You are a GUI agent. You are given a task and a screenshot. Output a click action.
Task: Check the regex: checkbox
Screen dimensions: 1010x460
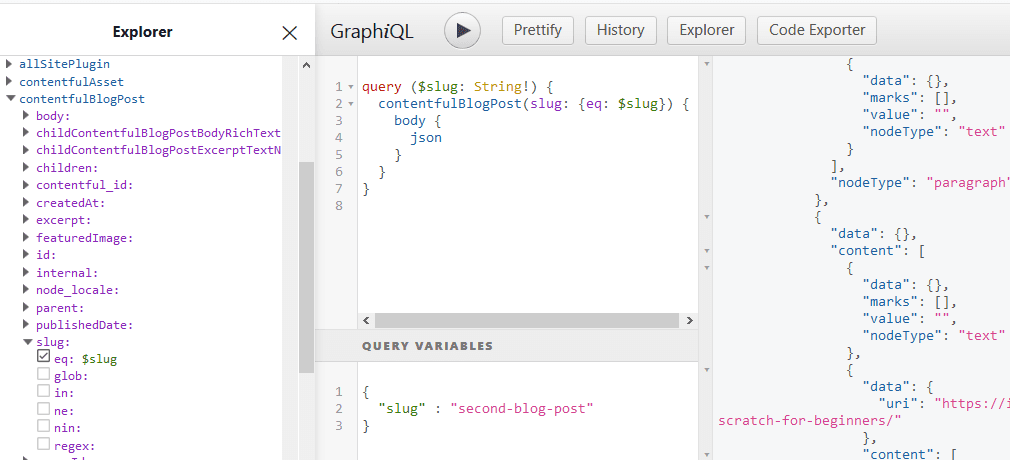pyautogui.click(x=43, y=443)
